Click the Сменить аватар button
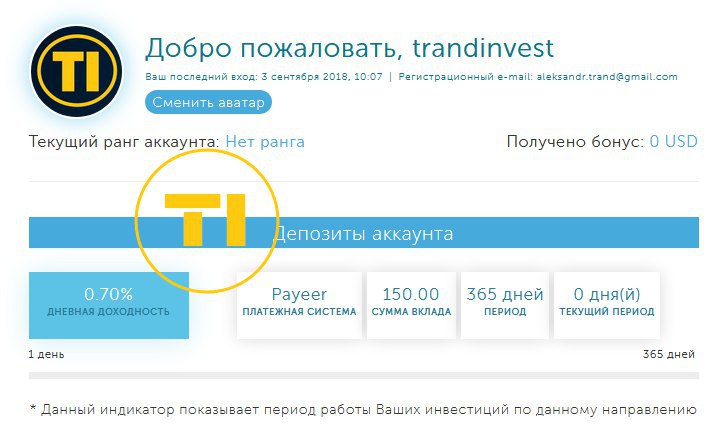 tap(208, 102)
